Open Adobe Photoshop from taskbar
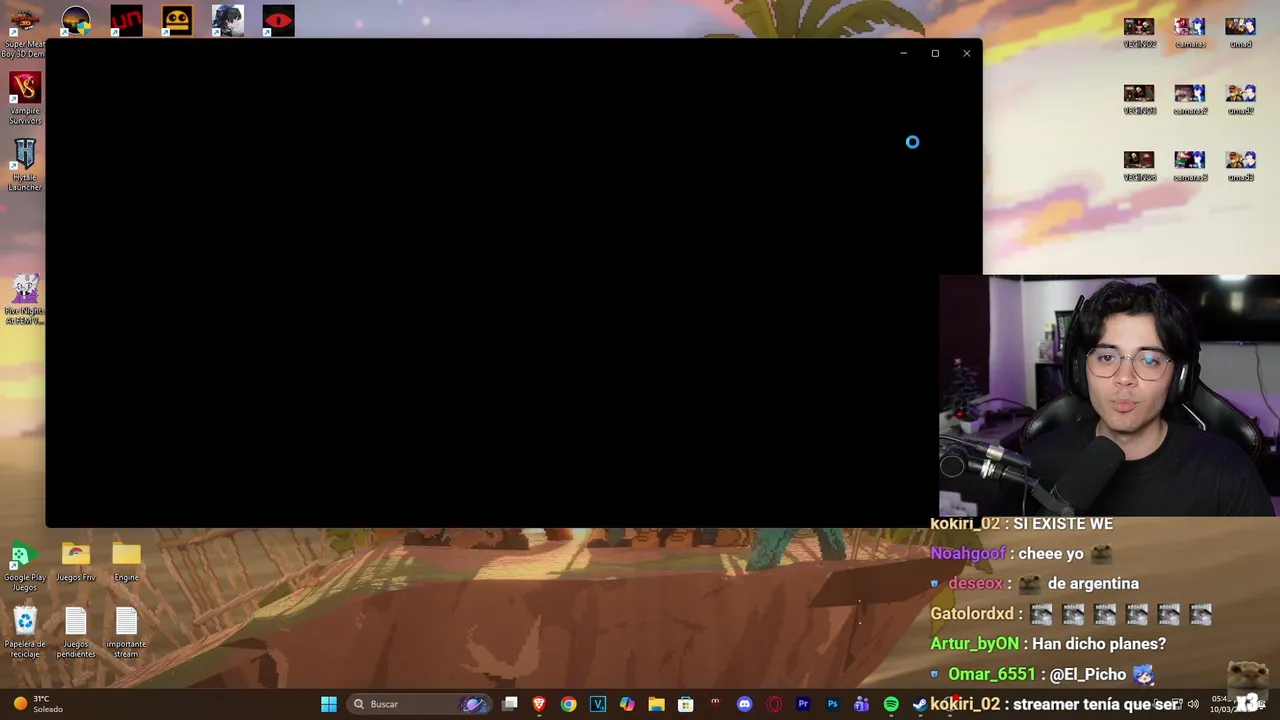Screen dimensions: 1280x720 (832, 704)
